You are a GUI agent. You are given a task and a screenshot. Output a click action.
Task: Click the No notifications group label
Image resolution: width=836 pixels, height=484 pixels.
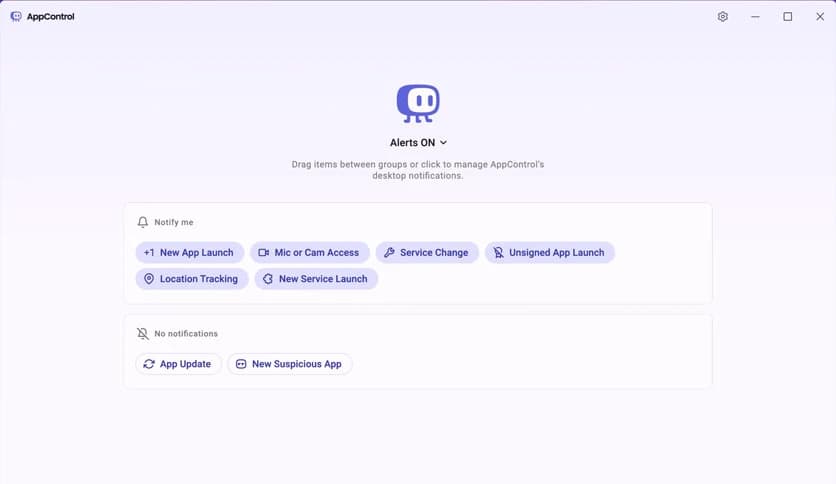tap(186, 334)
